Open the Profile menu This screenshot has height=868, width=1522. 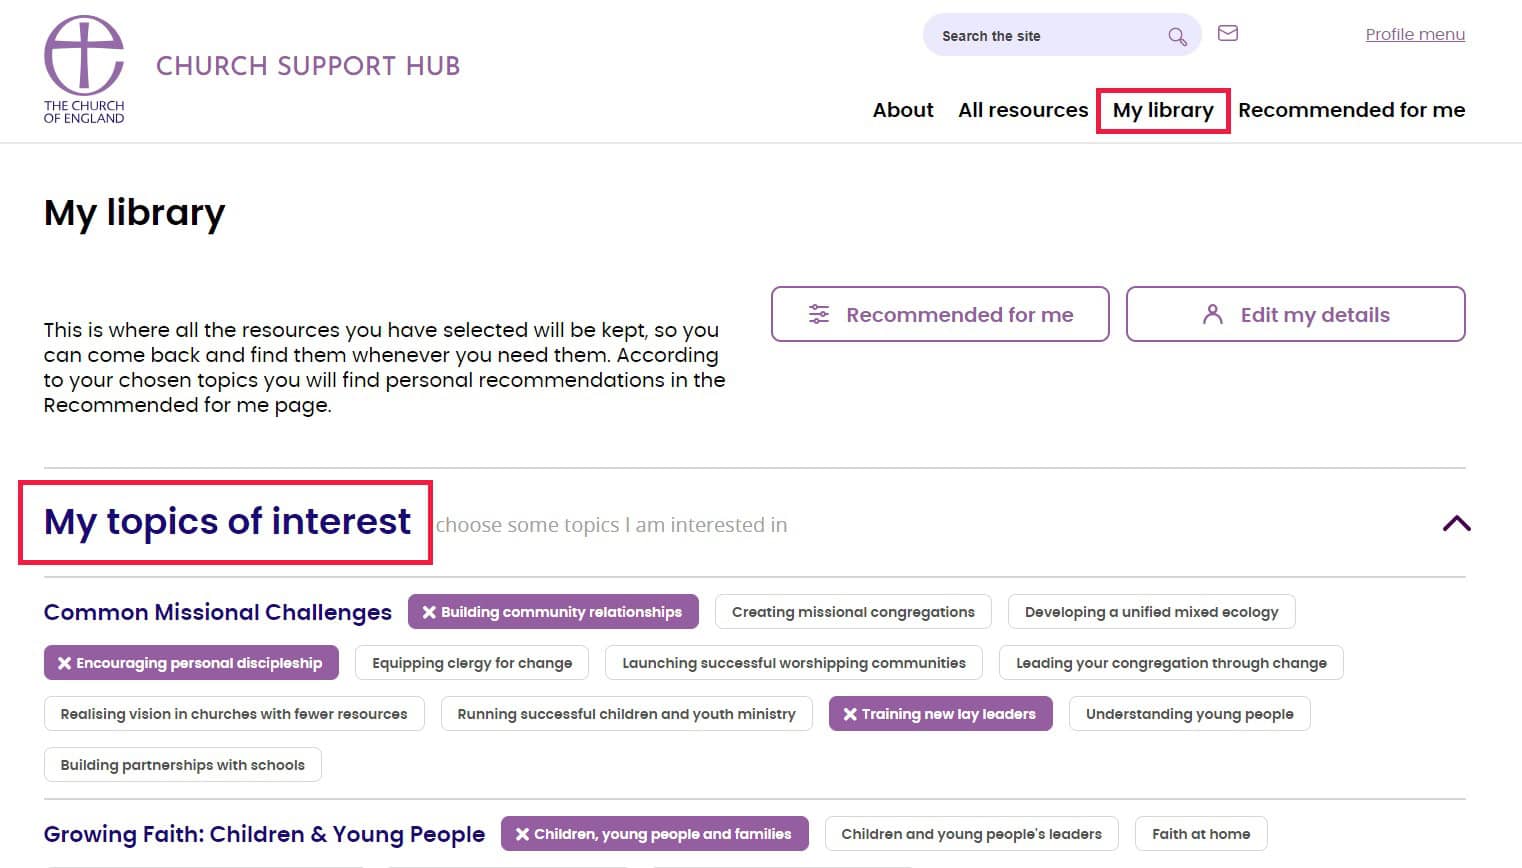1414,33
